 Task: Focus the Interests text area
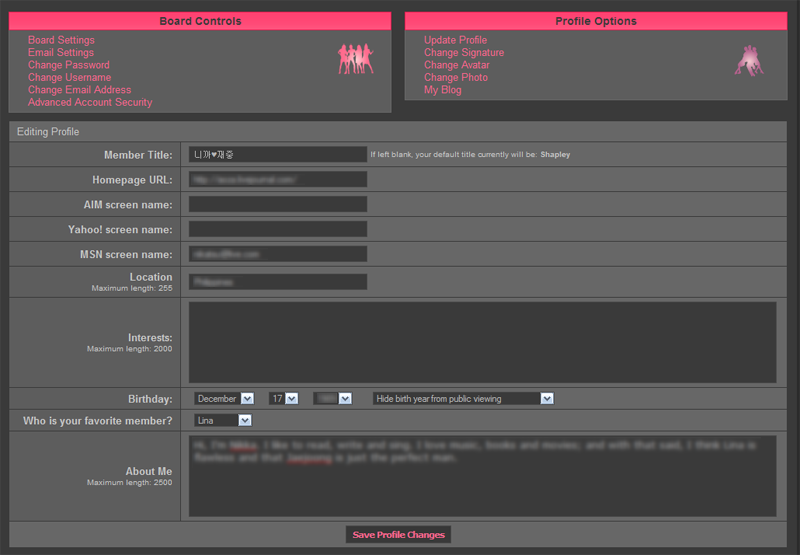click(482, 342)
